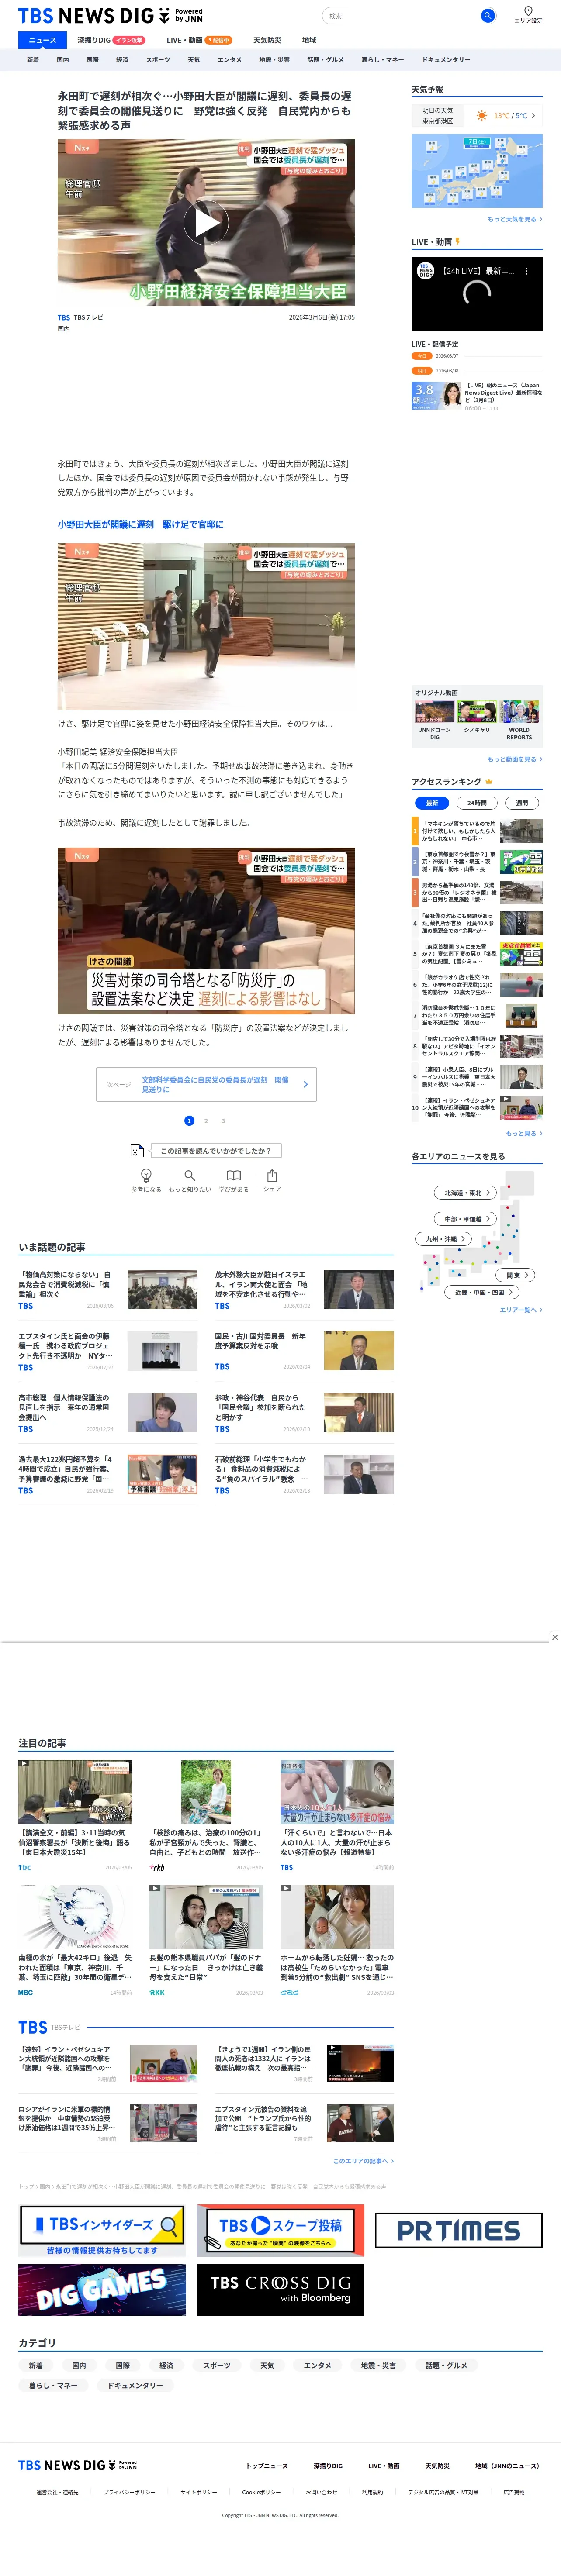Image resolution: width=561 pixels, height=2576 pixels.
Task: Click the 国内 tag under the article video
Action: (x=64, y=329)
